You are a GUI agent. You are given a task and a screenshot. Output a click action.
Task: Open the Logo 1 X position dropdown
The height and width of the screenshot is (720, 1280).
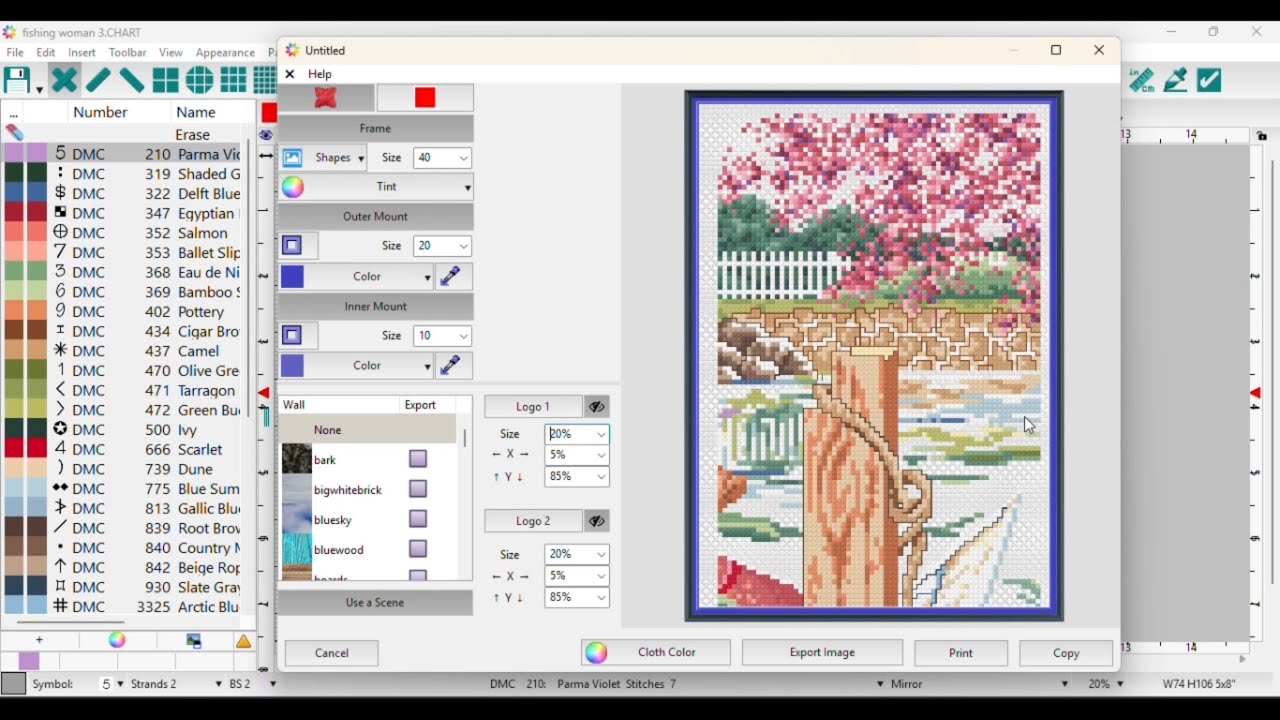tap(601, 455)
